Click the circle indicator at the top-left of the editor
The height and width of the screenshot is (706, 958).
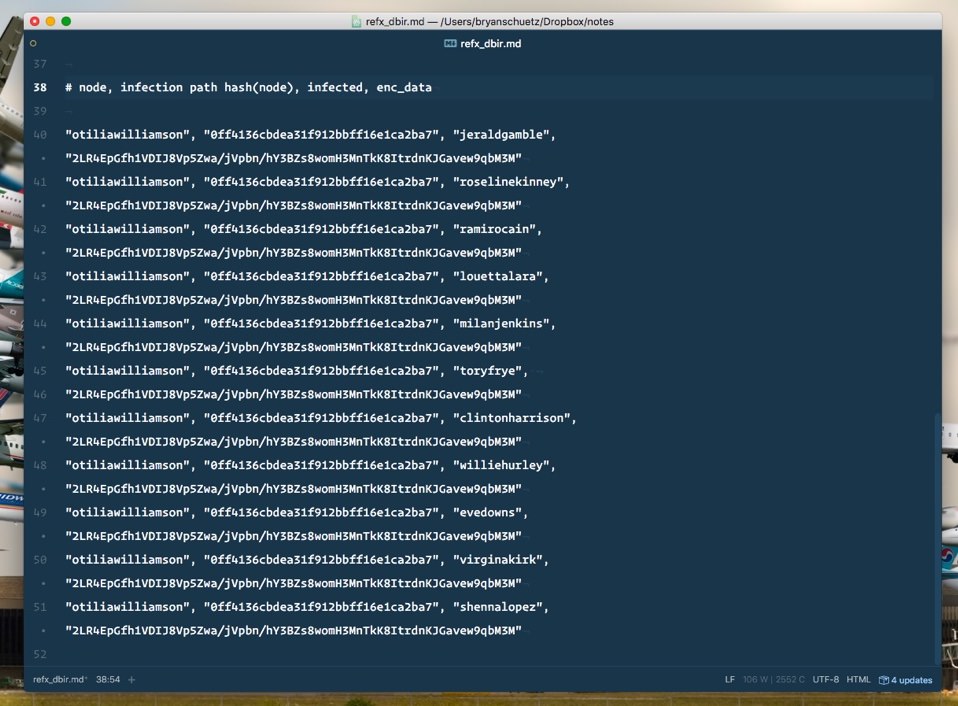[33, 43]
